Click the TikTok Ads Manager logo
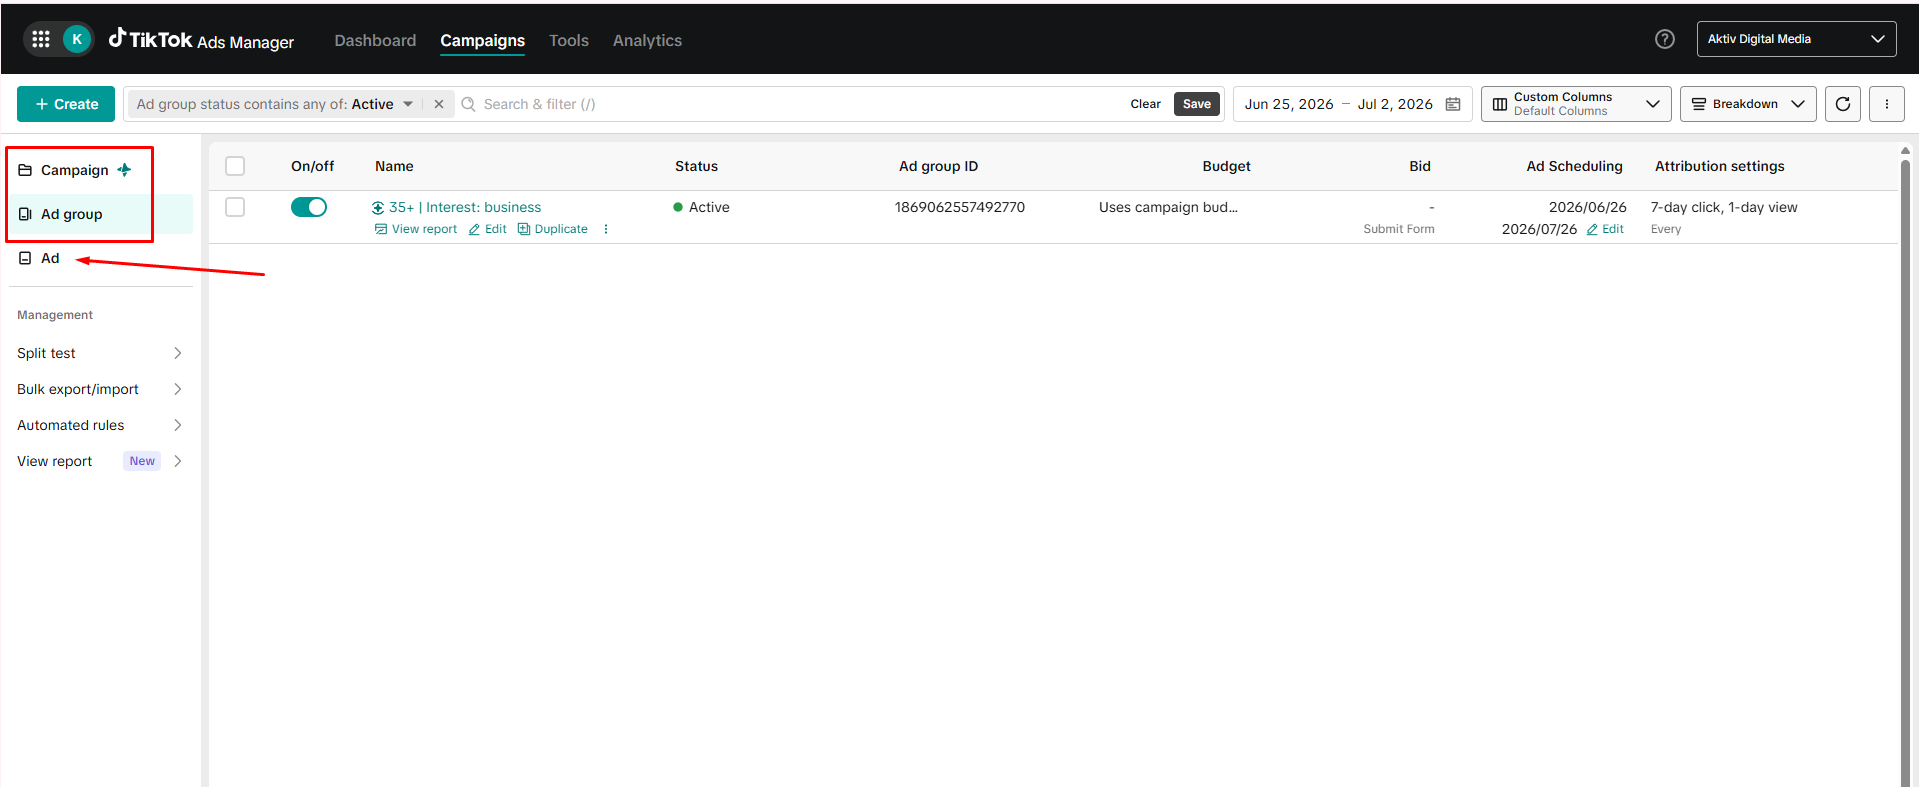Screen dimensions: 1919x787 tap(201, 40)
